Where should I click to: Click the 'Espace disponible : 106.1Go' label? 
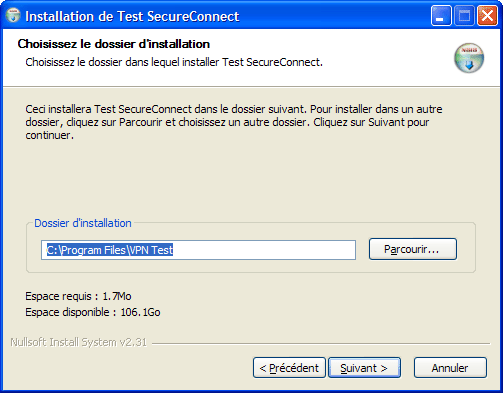(x=93, y=312)
